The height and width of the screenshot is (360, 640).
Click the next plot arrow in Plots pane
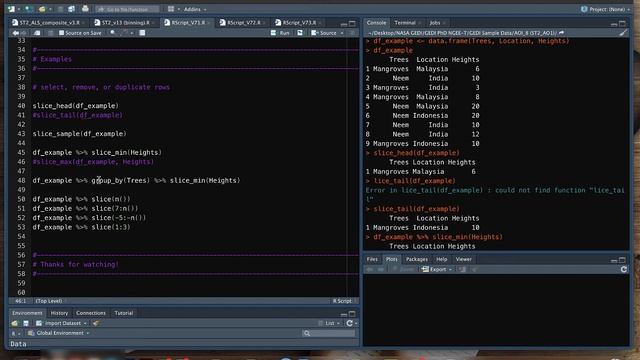point(380,269)
